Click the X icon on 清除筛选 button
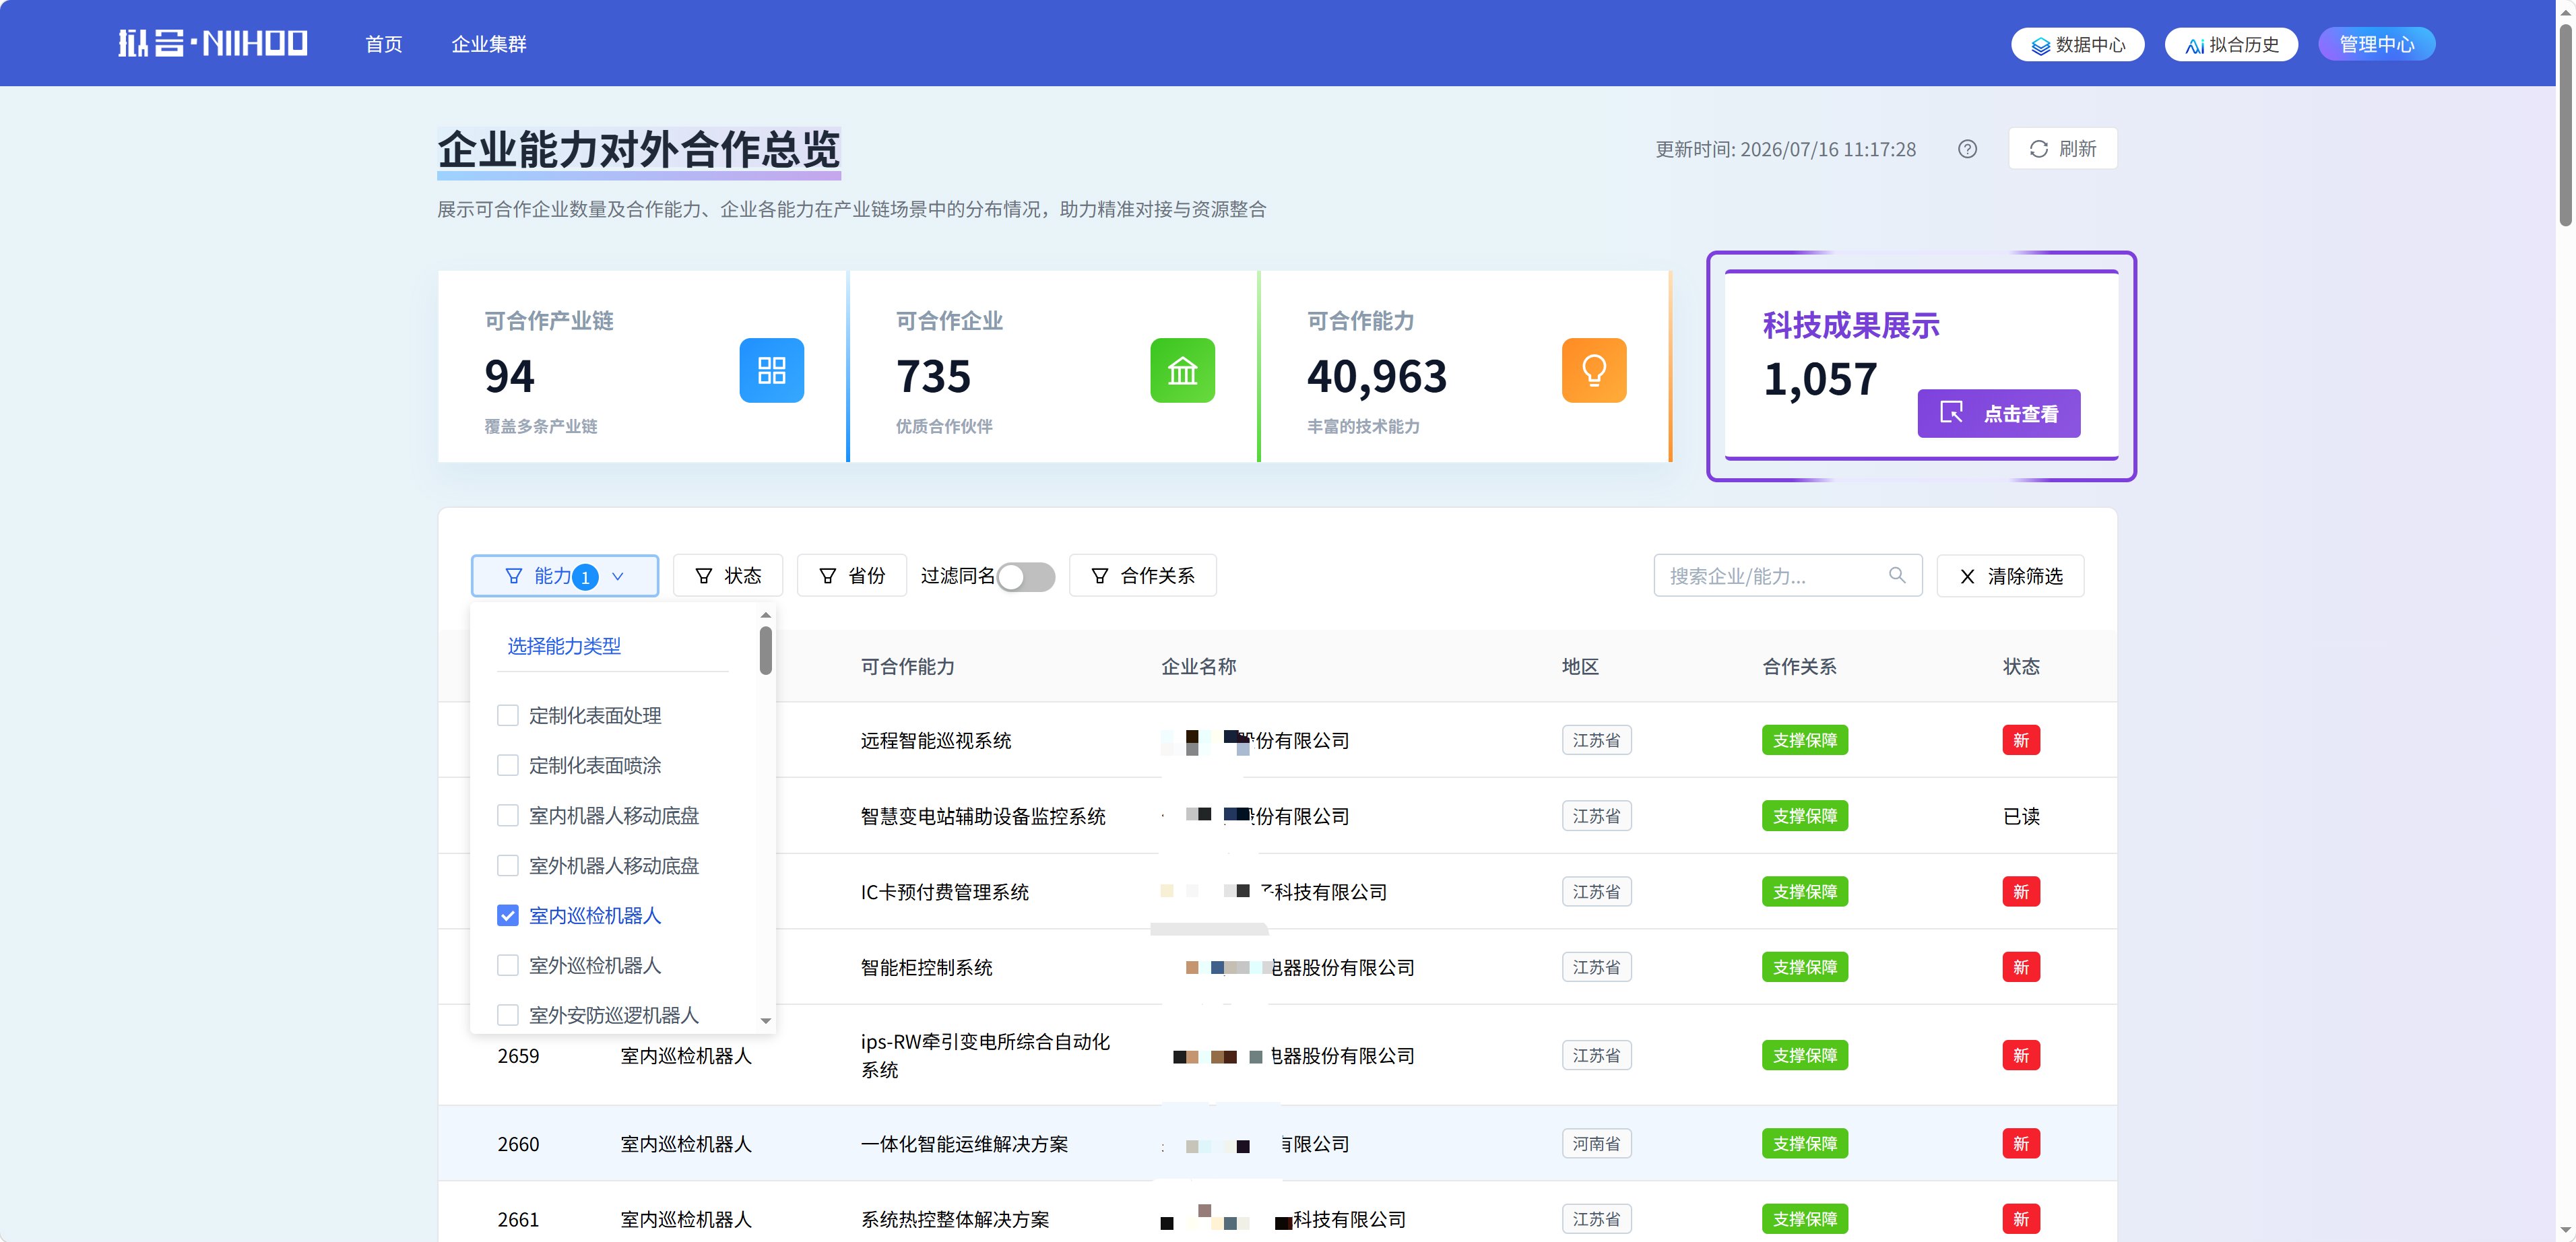The height and width of the screenshot is (1242, 2576). tap(1967, 576)
